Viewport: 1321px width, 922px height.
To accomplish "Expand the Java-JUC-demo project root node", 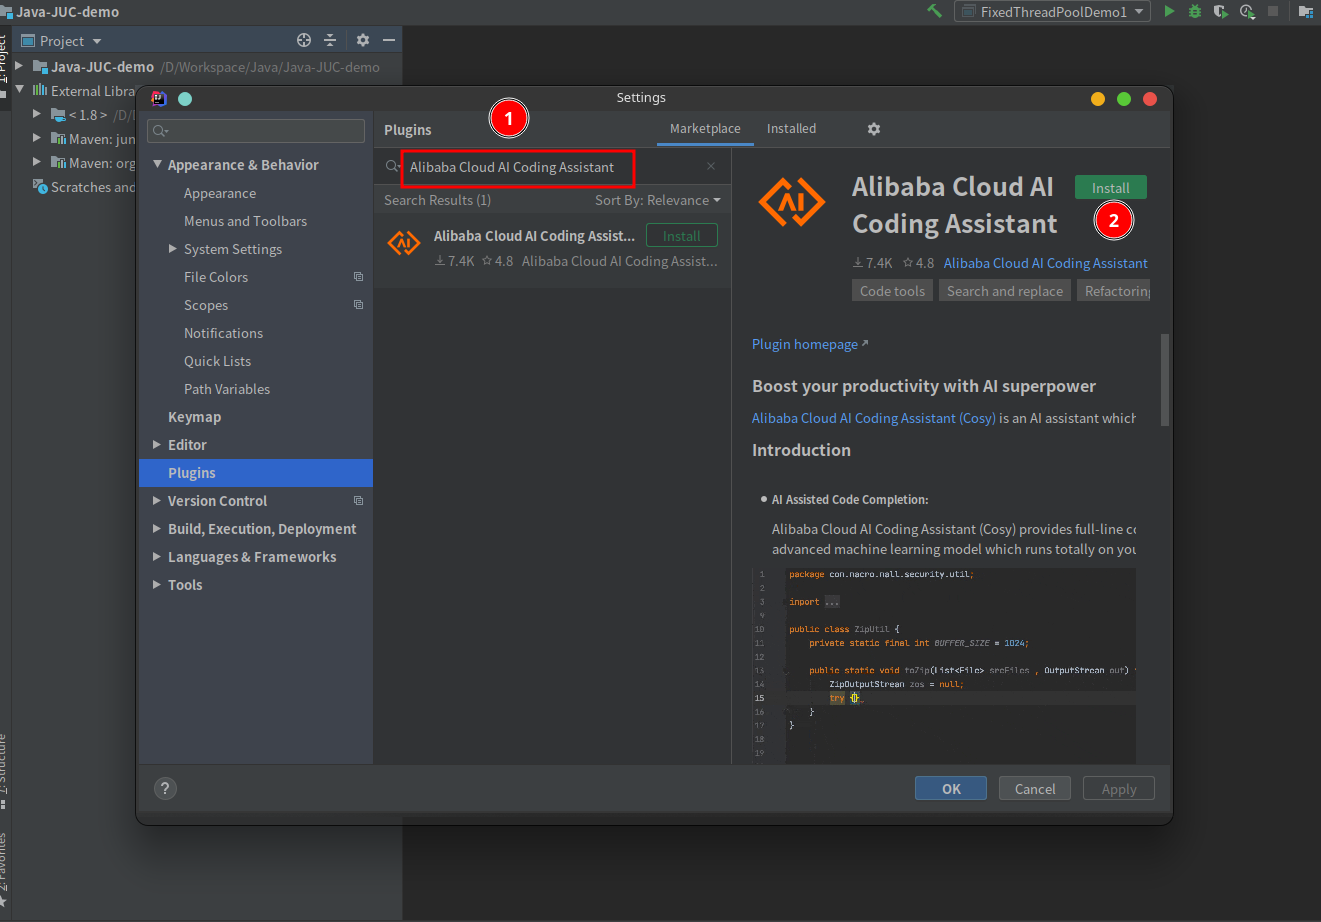I will click(19, 66).
